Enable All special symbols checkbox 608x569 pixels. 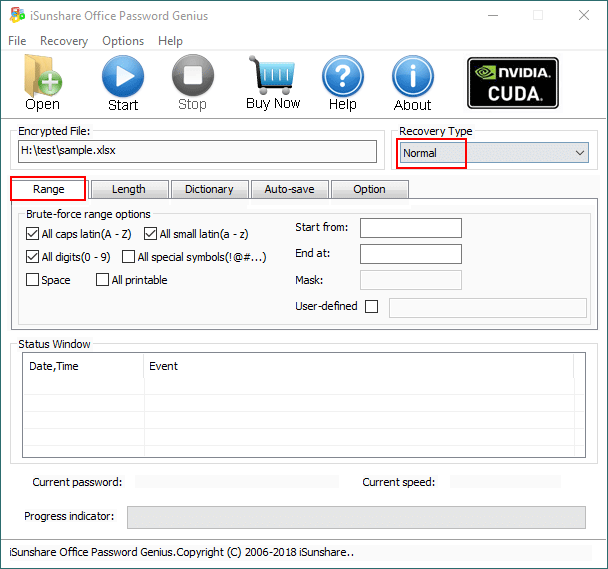128,257
